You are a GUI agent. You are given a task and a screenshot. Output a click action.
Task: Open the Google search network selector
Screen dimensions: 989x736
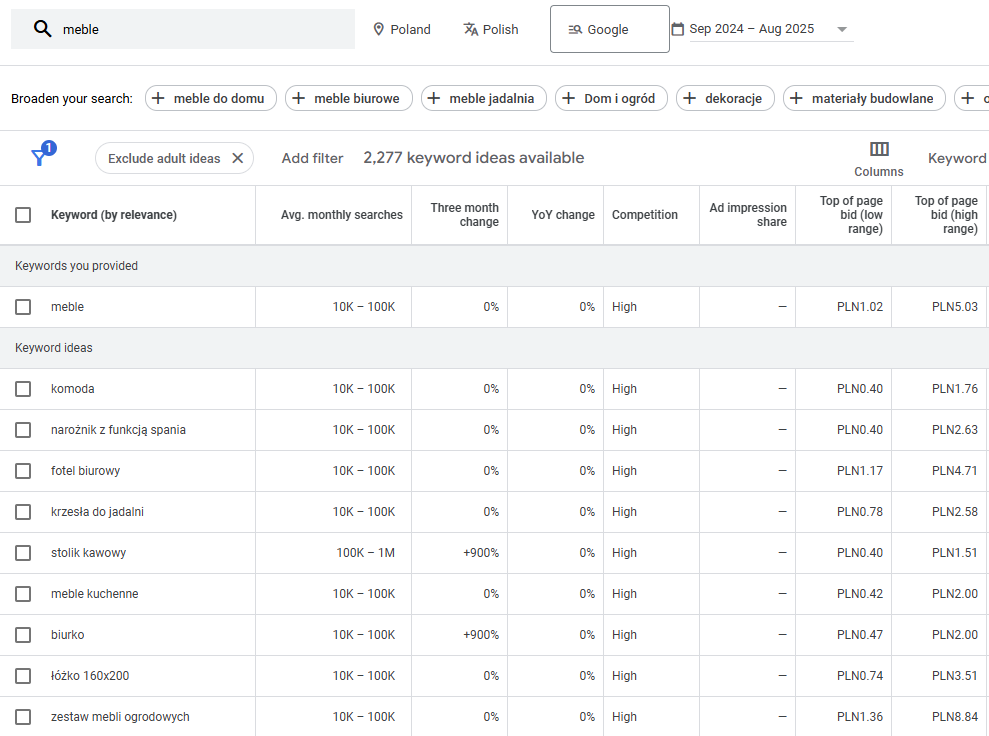coord(609,29)
